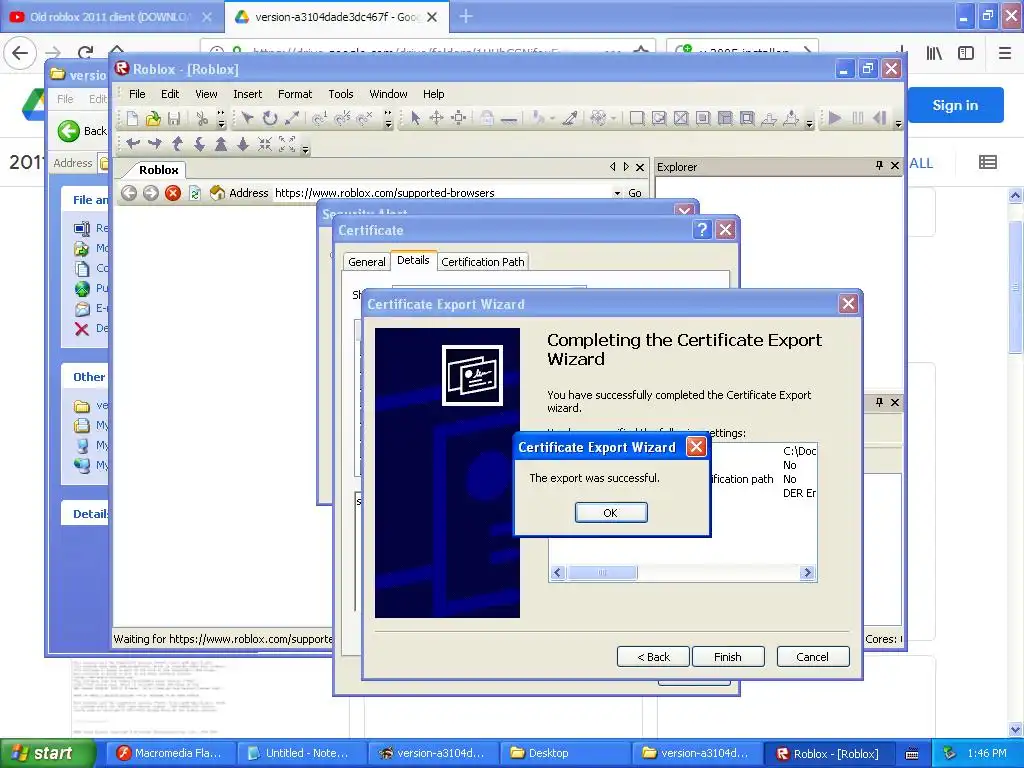This screenshot has width=1024, height=768.
Task: Expand the camera controls toolbar overflow chevron
Action: 305,148
